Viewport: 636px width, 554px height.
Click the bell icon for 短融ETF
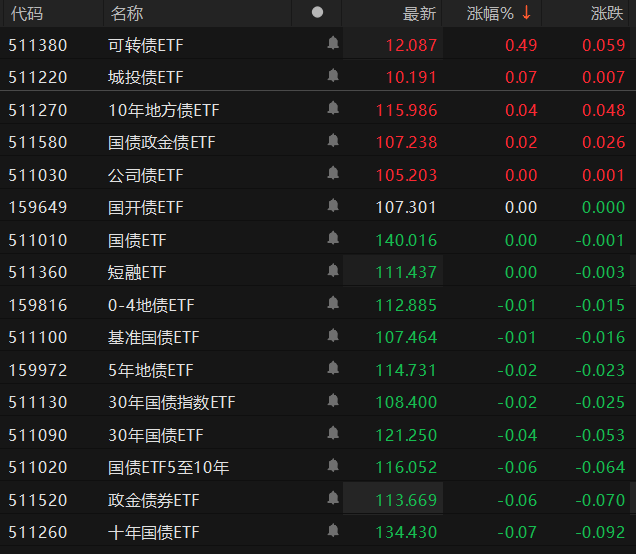click(x=332, y=272)
